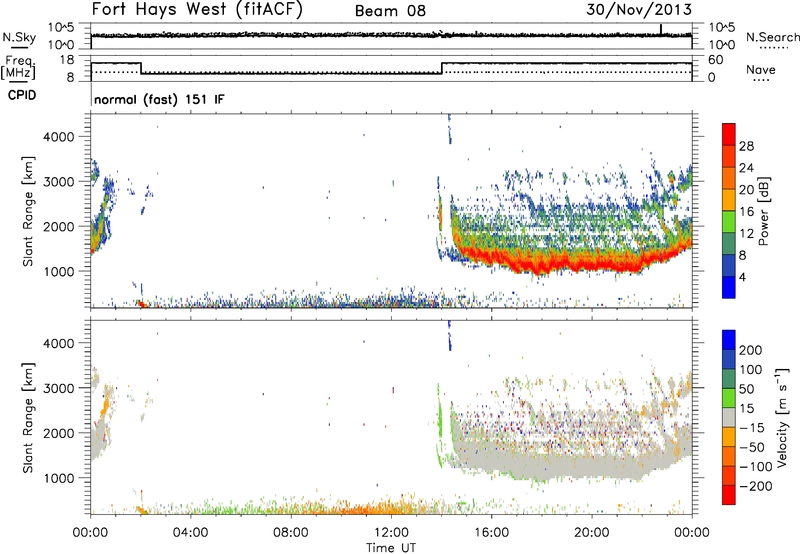
Task: Click the blue bottom of power colorbar
Action: pos(729,287)
